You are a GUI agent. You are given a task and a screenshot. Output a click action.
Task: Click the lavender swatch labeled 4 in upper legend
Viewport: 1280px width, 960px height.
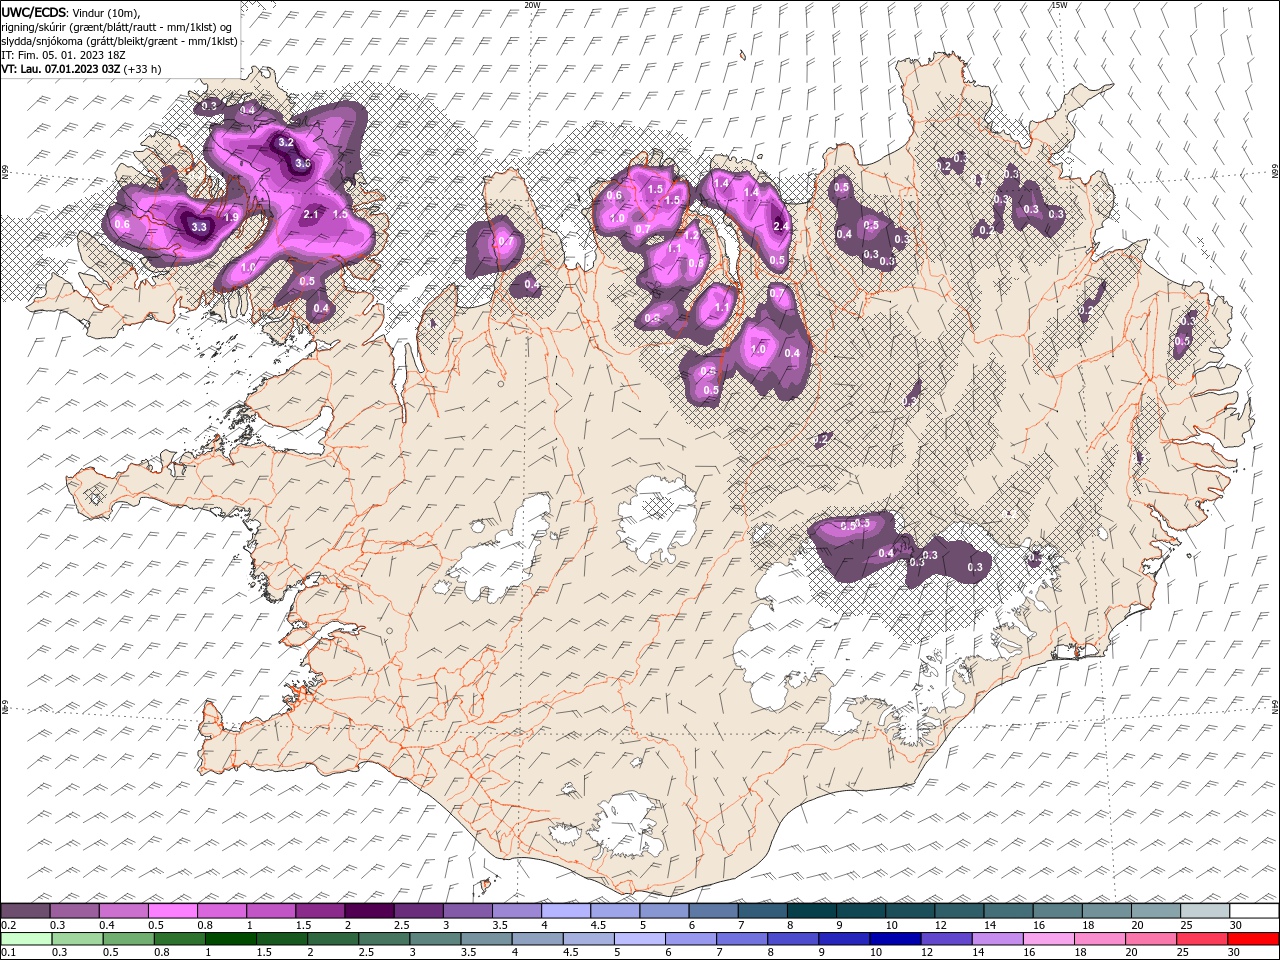[x=565, y=911]
